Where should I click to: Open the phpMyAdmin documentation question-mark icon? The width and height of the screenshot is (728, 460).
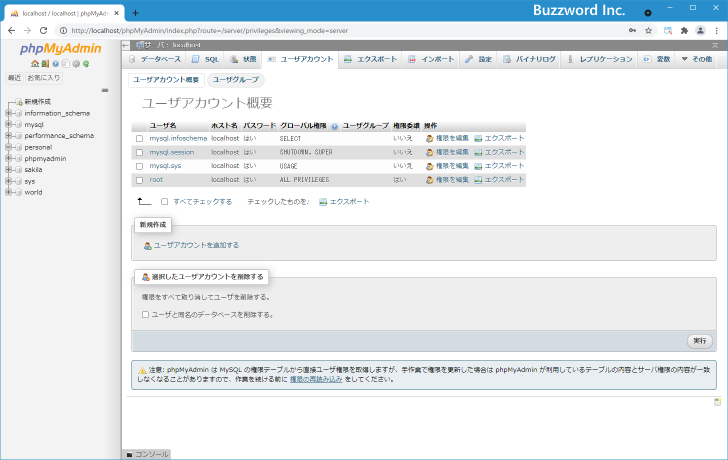pyautogui.click(x=56, y=64)
